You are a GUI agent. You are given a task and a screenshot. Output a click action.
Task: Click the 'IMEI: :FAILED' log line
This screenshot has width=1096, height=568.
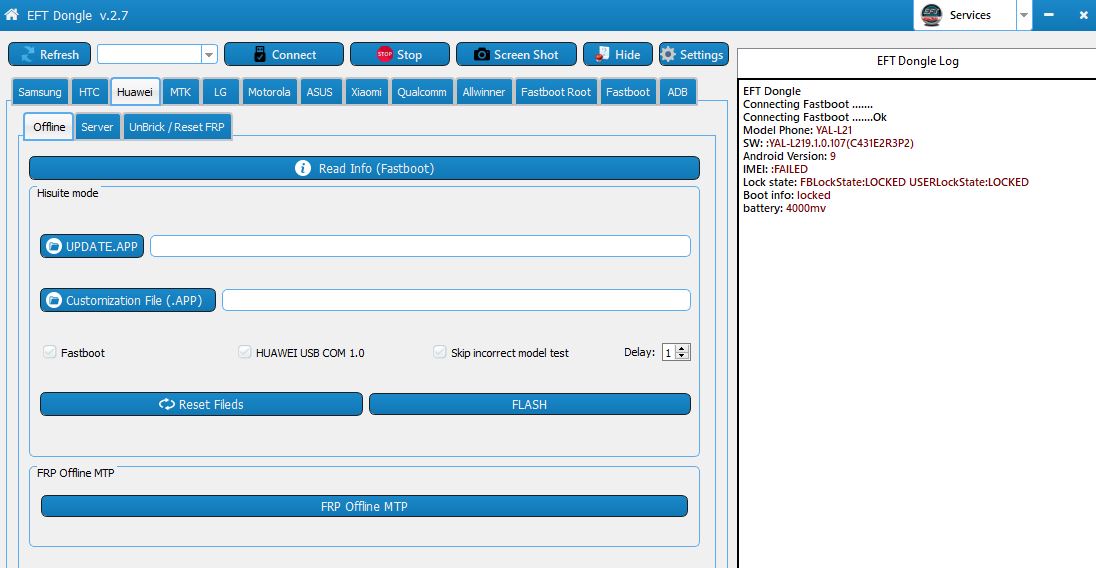click(775, 169)
